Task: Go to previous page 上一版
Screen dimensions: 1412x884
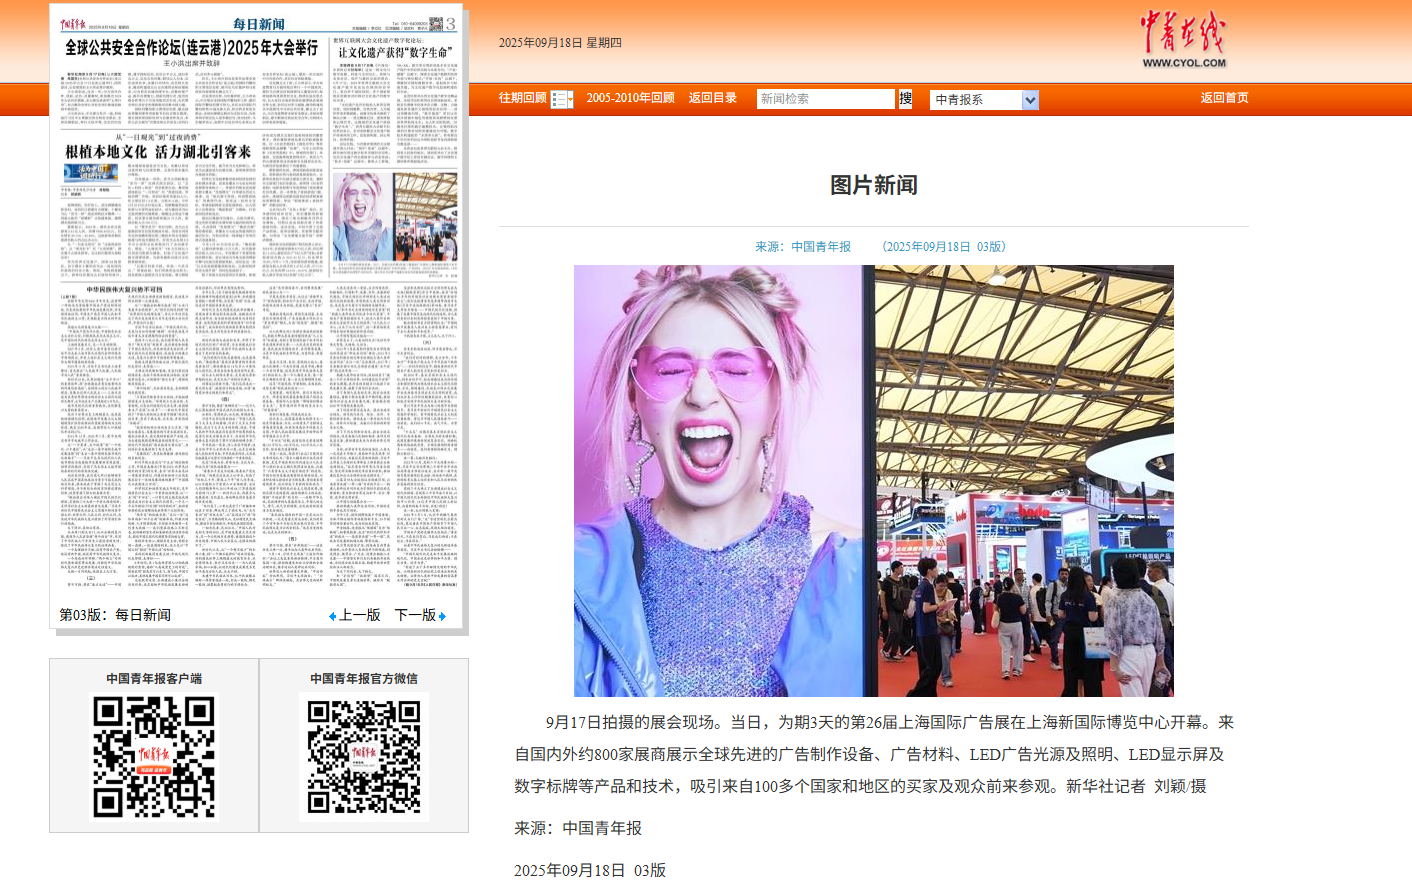Action: pyautogui.click(x=360, y=615)
